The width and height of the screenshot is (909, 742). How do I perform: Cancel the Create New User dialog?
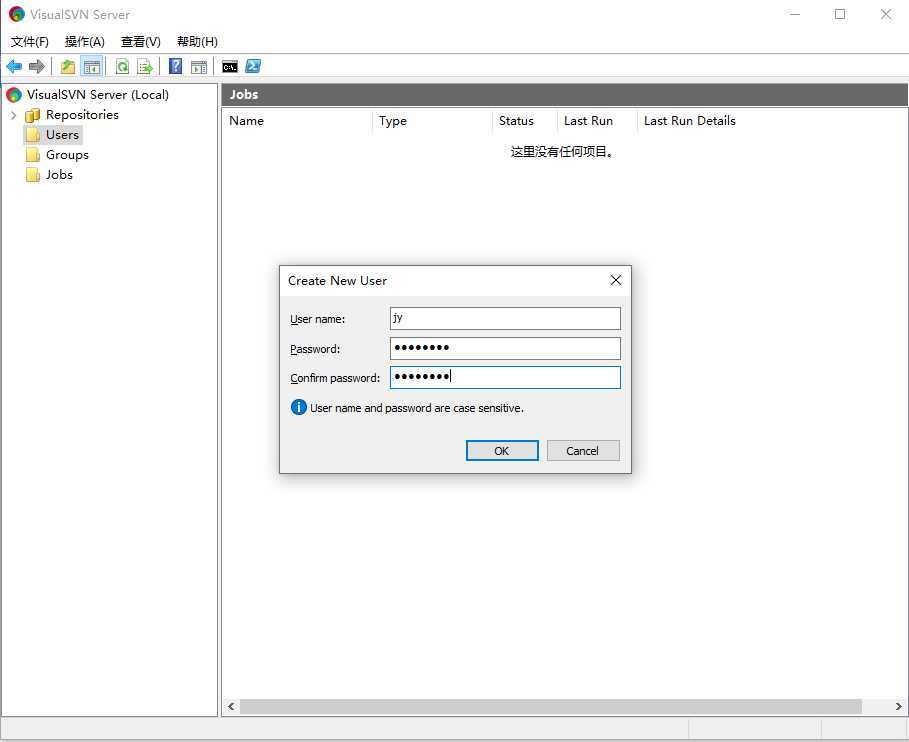pos(583,451)
